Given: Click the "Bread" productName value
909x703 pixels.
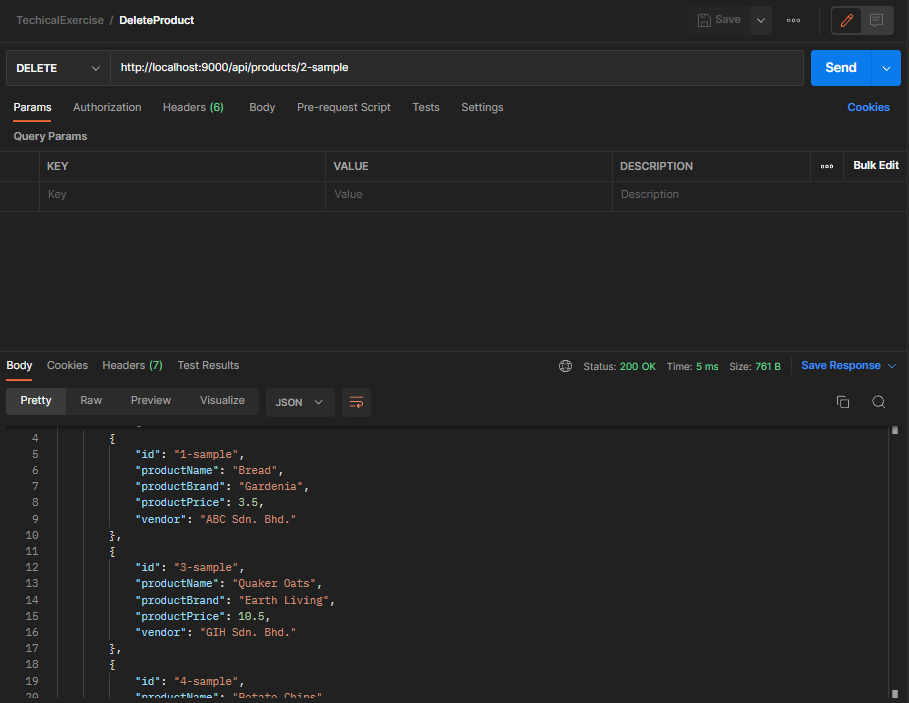Looking at the screenshot, I should click(254, 471).
